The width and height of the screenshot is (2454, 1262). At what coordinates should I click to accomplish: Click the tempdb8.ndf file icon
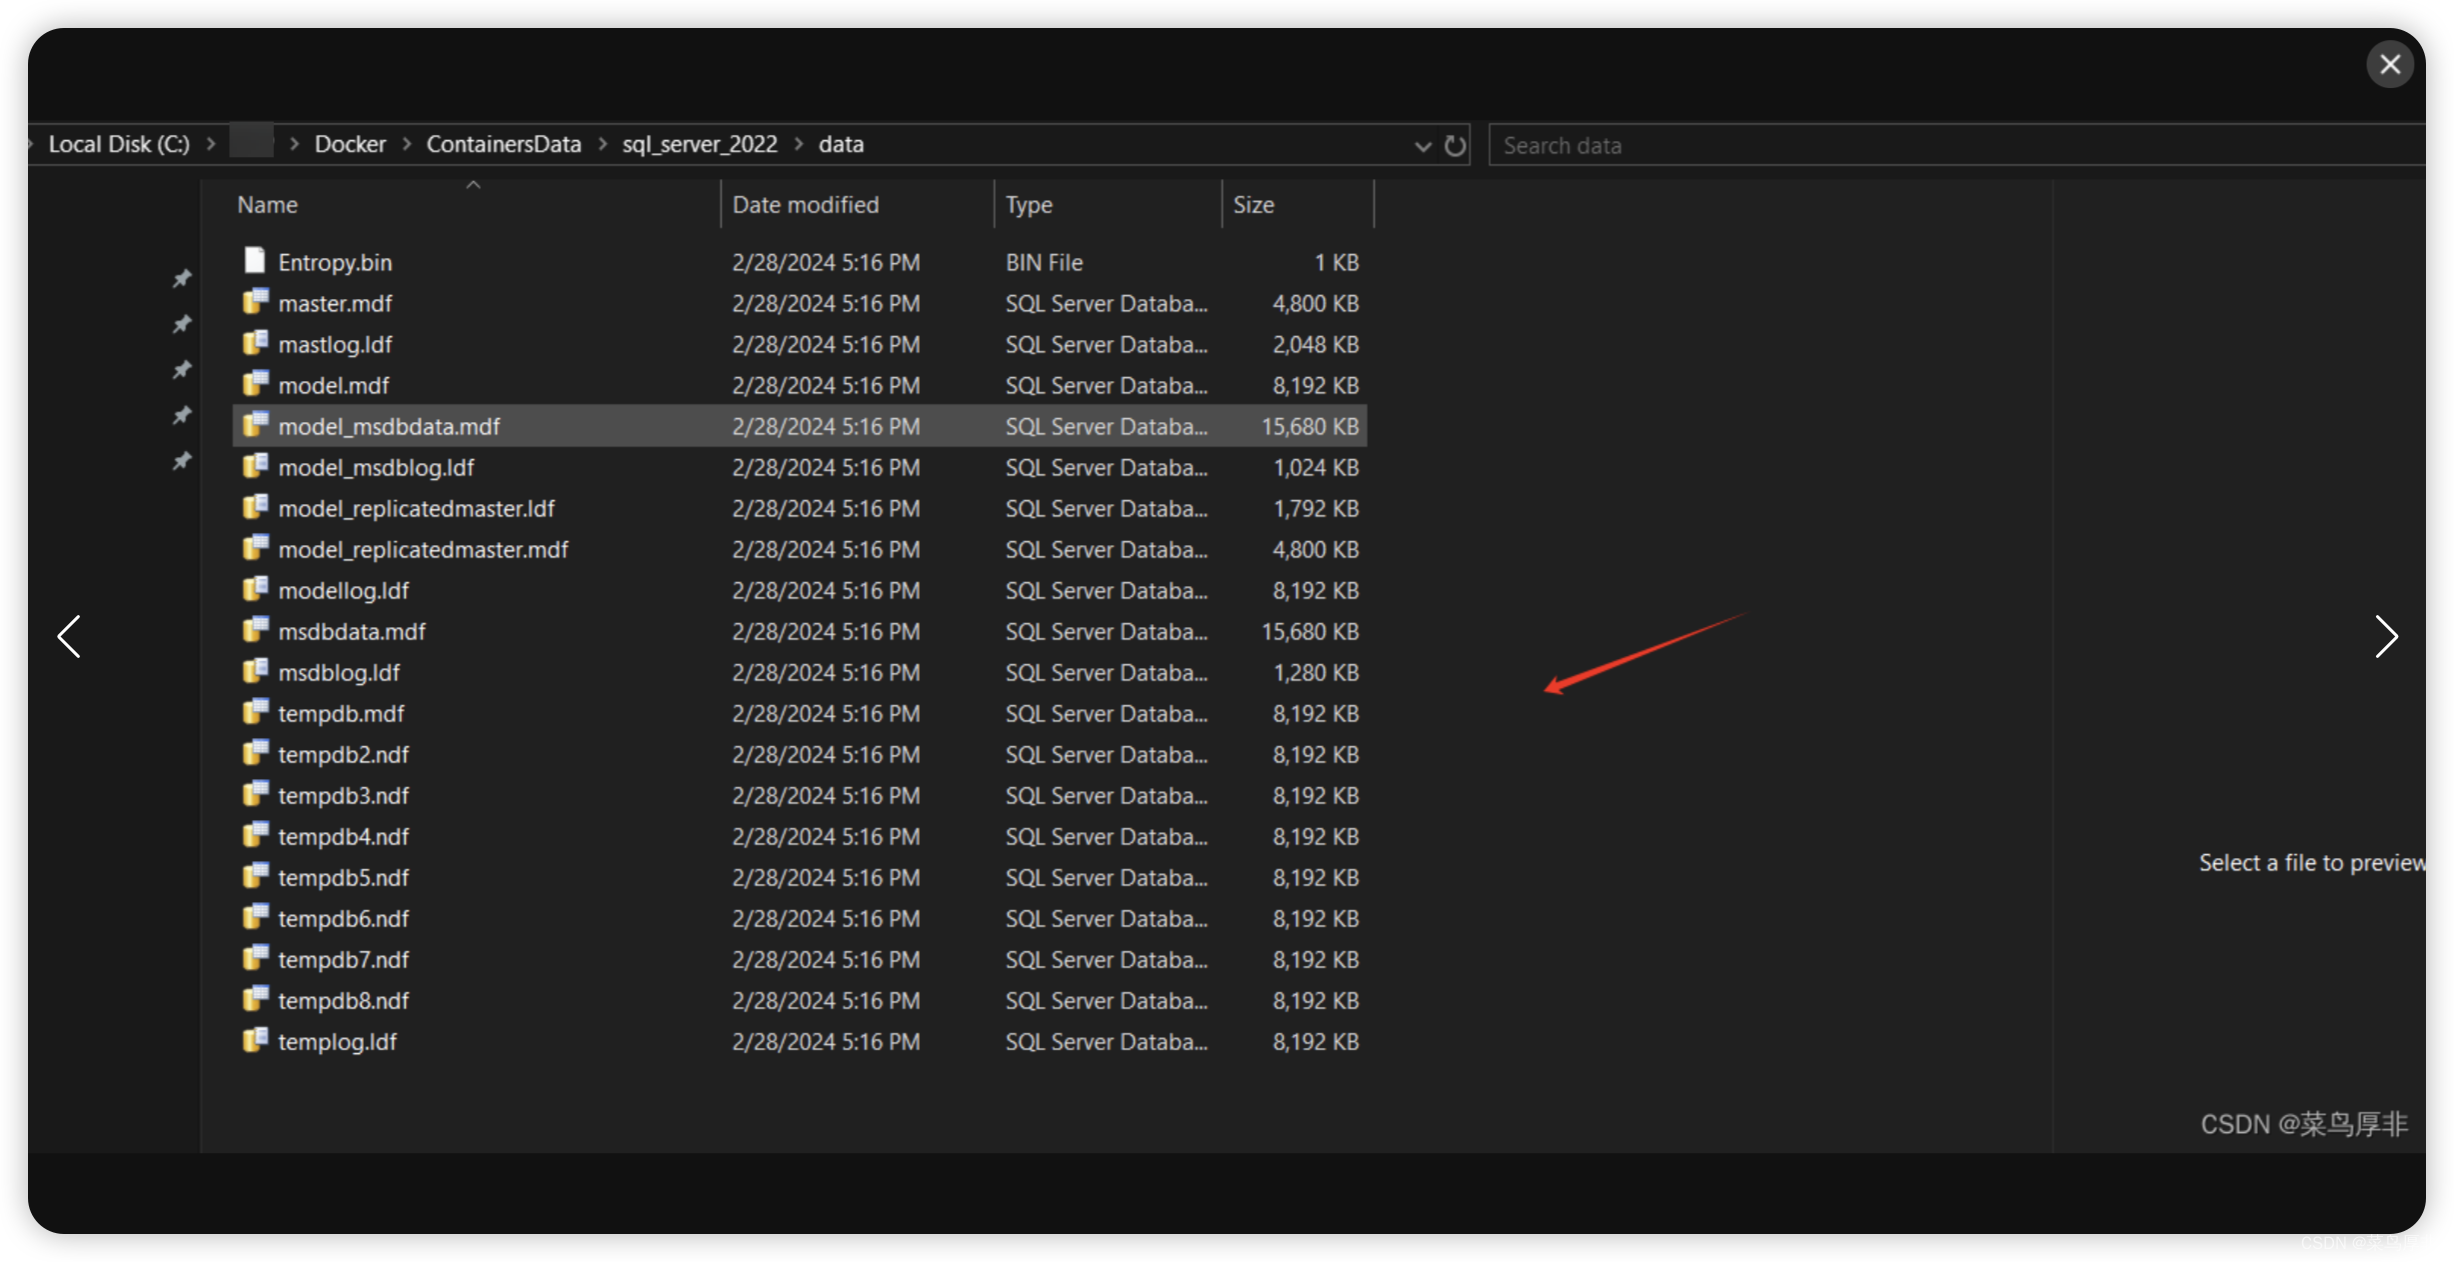(x=255, y=999)
